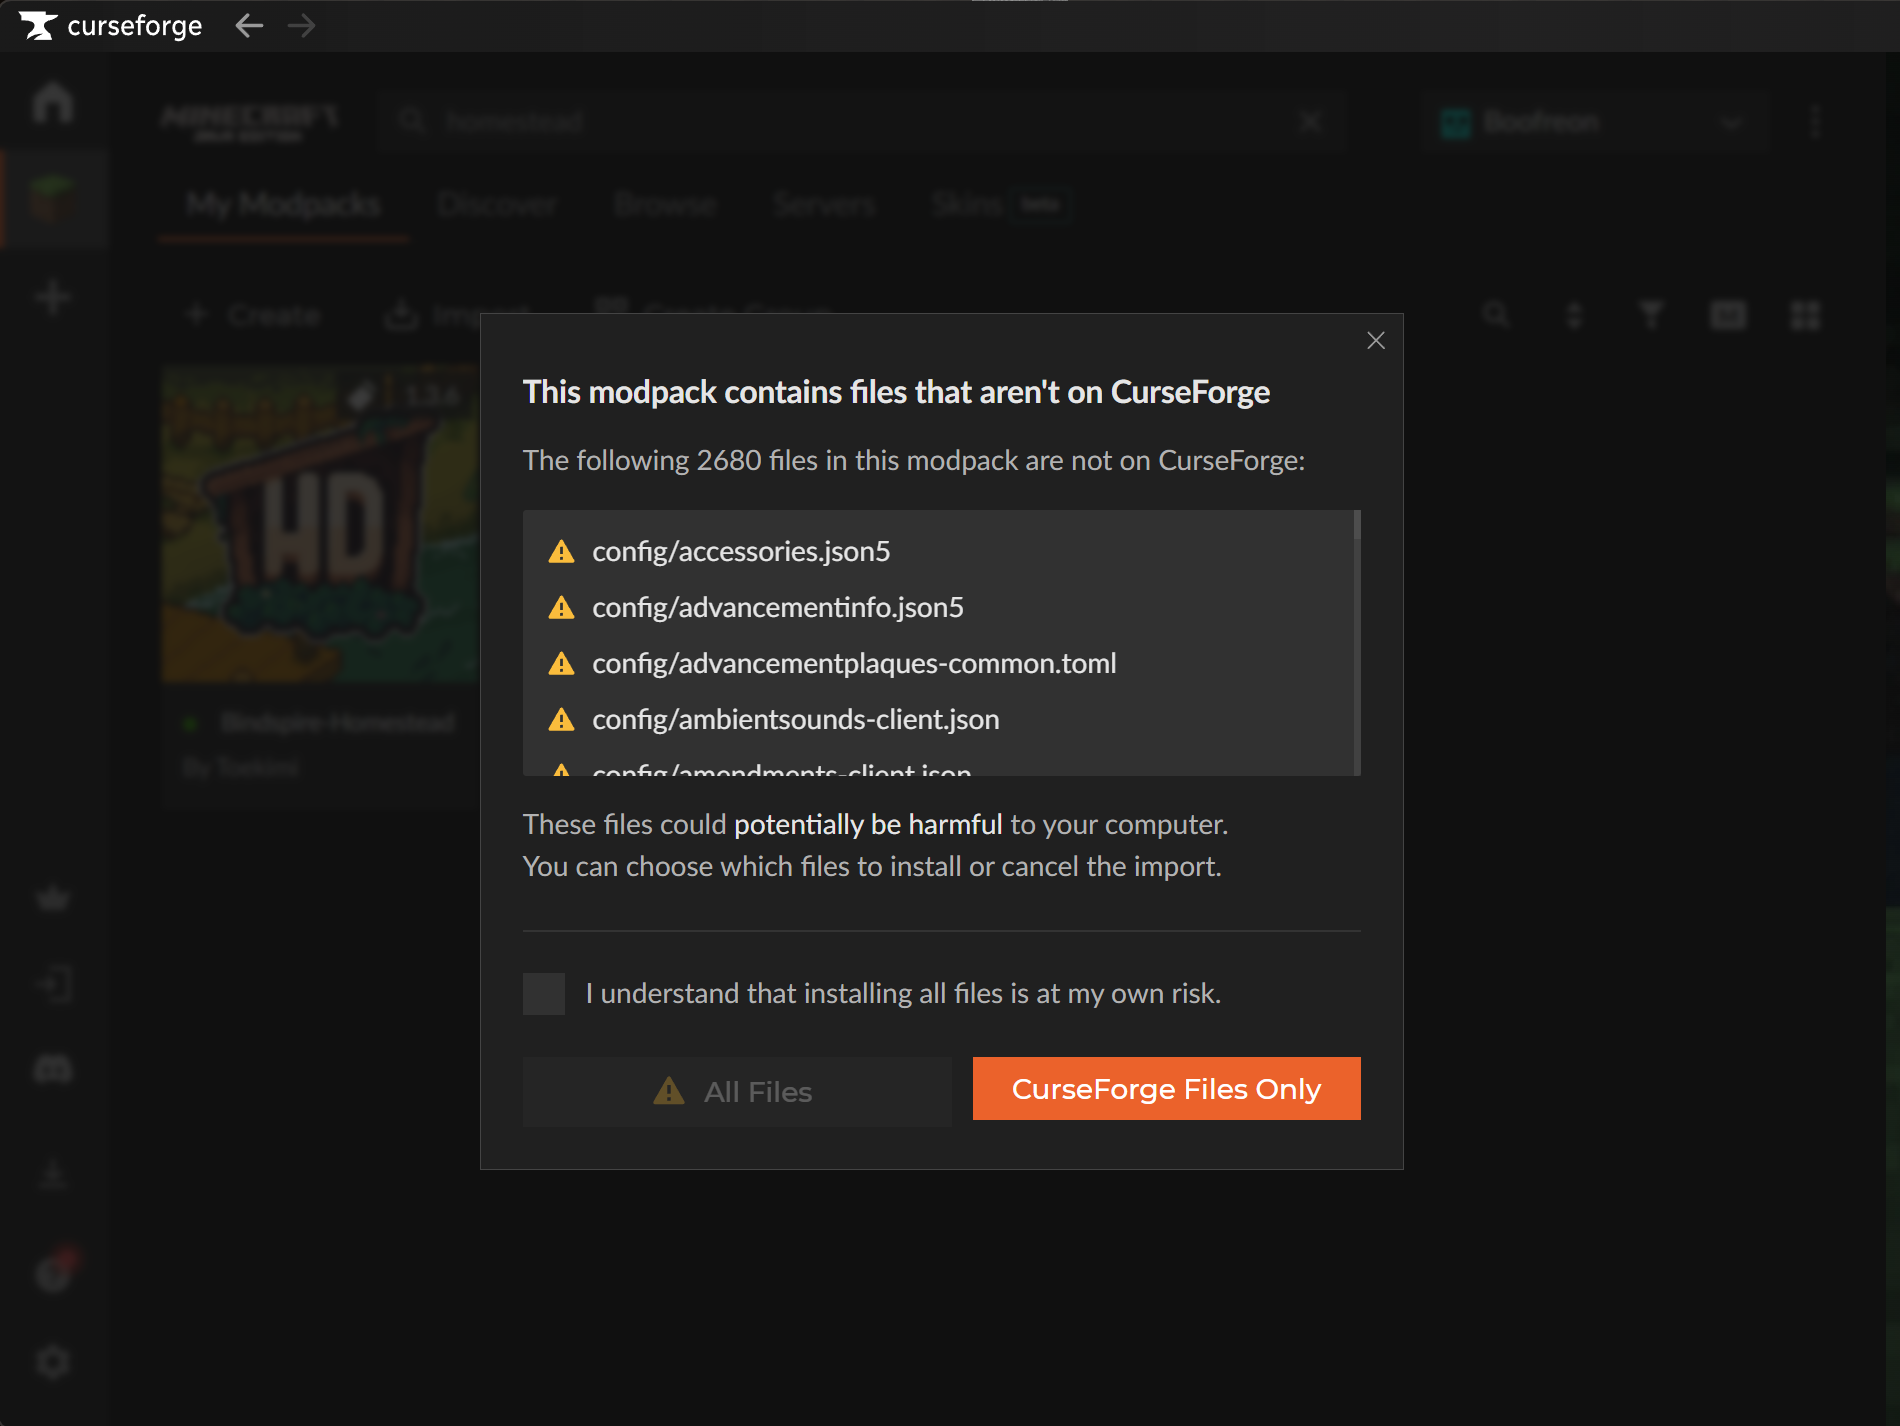The height and width of the screenshot is (1426, 1900).
Task: Click the modpack search magnifier icon
Action: tap(1496, 315)
